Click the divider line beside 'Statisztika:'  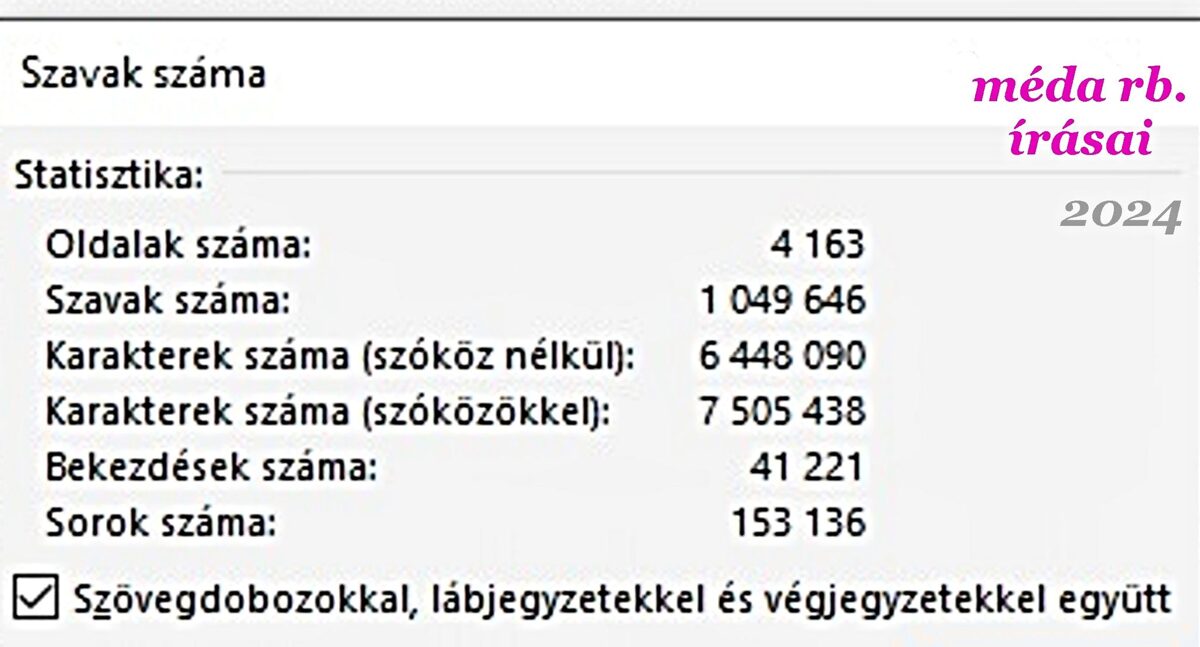coord(620,173)
